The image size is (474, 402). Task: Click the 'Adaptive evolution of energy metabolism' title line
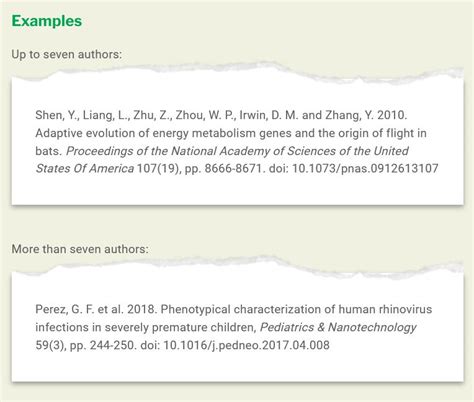(x=231, y=133)
